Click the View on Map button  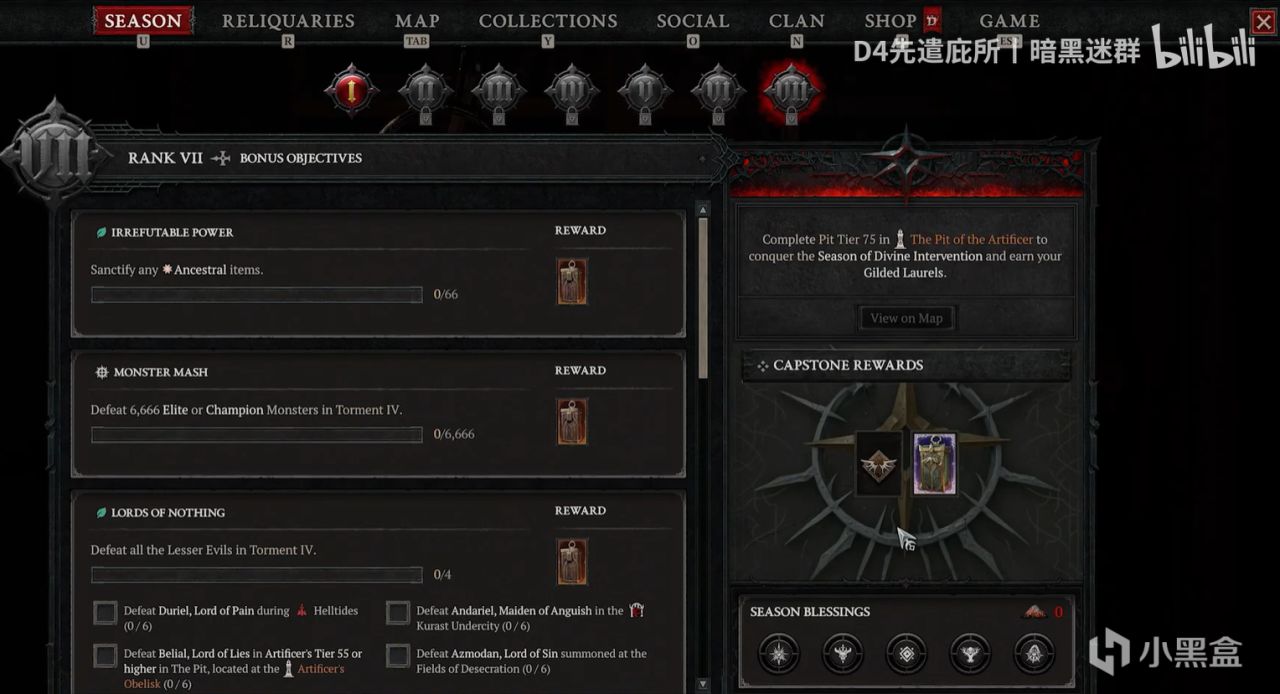906,318
